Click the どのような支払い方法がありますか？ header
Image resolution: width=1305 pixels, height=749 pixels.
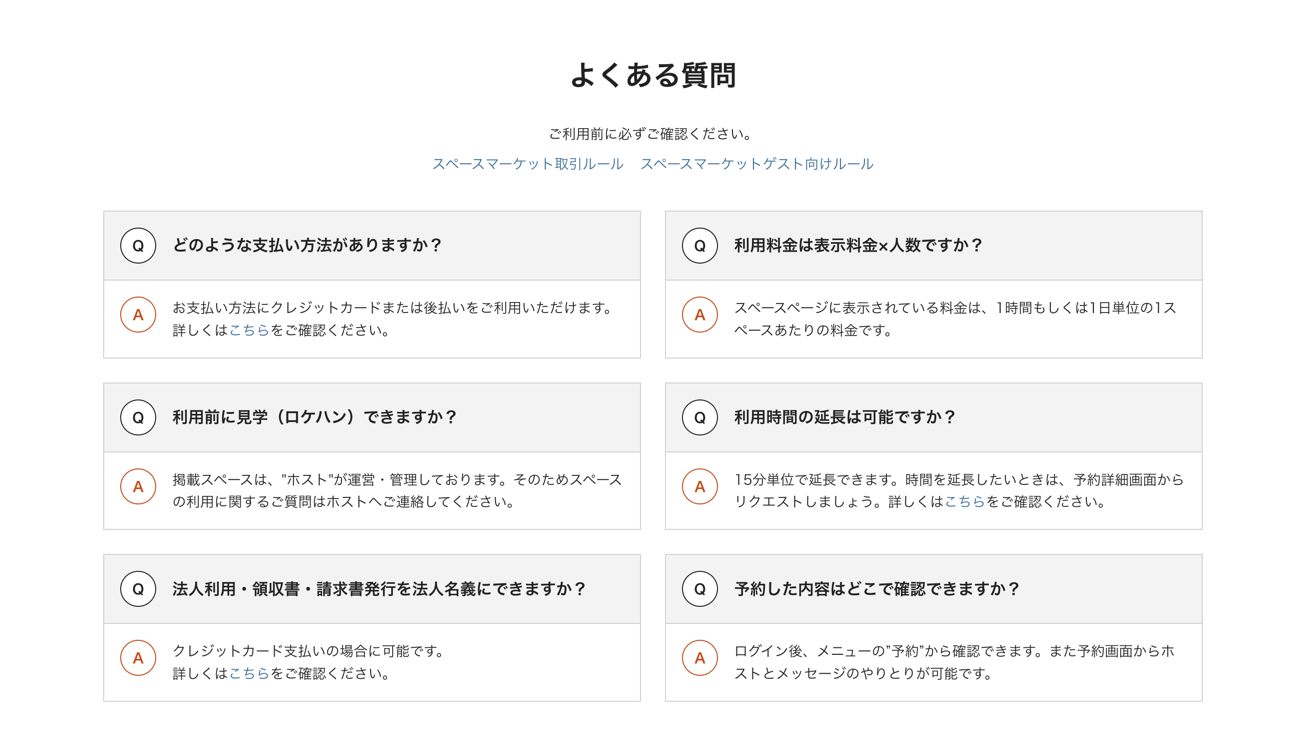pyautogui.click(x=372, y=245)
